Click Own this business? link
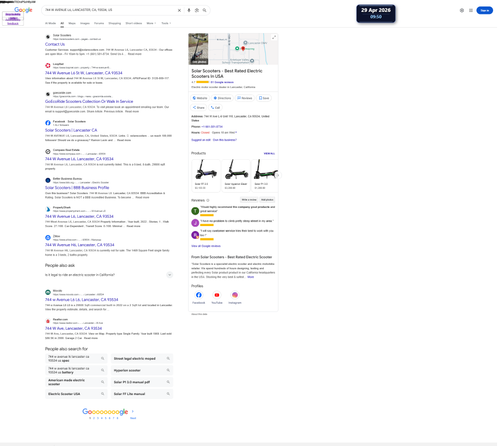The width and height of the screenshot is (500, 446). click(x=225, y=140)
